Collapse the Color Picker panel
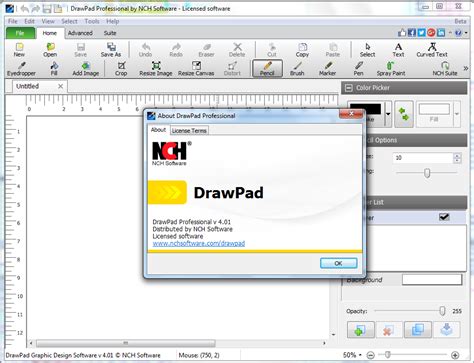Screen dimensions: 474x363 pyautogui.click(x=349, y=88)
